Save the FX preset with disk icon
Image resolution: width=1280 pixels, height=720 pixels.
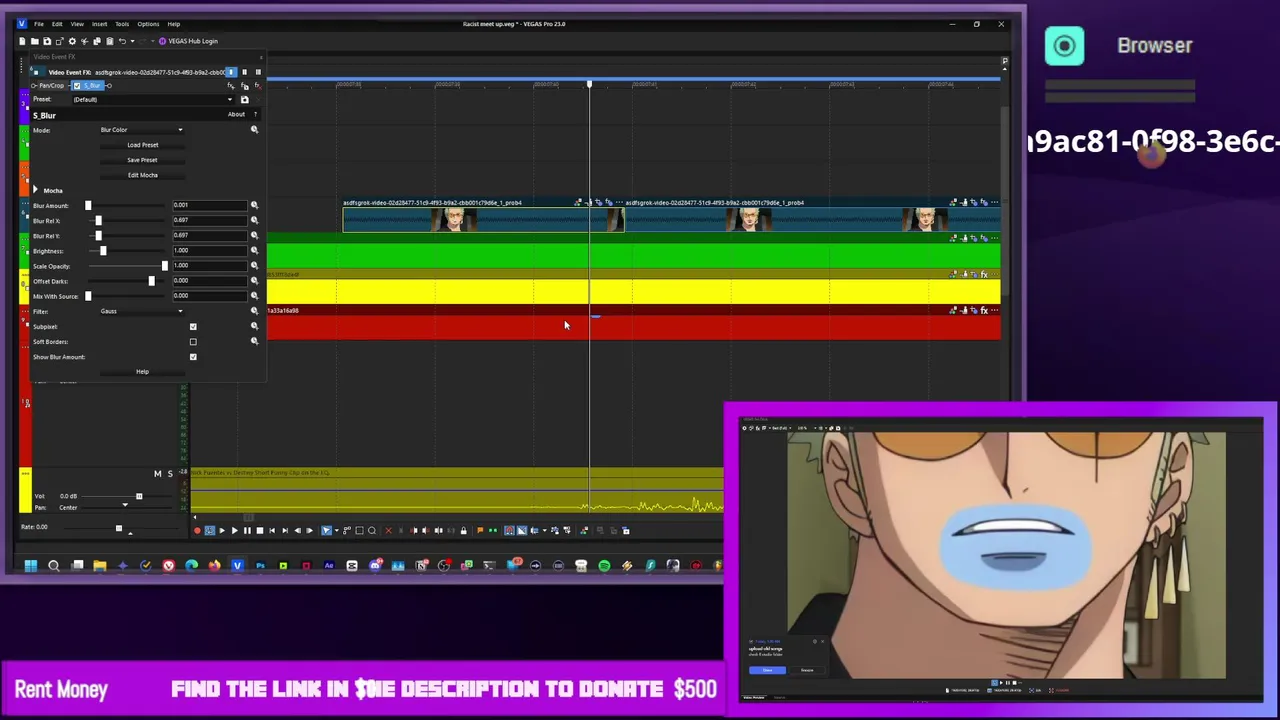point(245,99)
